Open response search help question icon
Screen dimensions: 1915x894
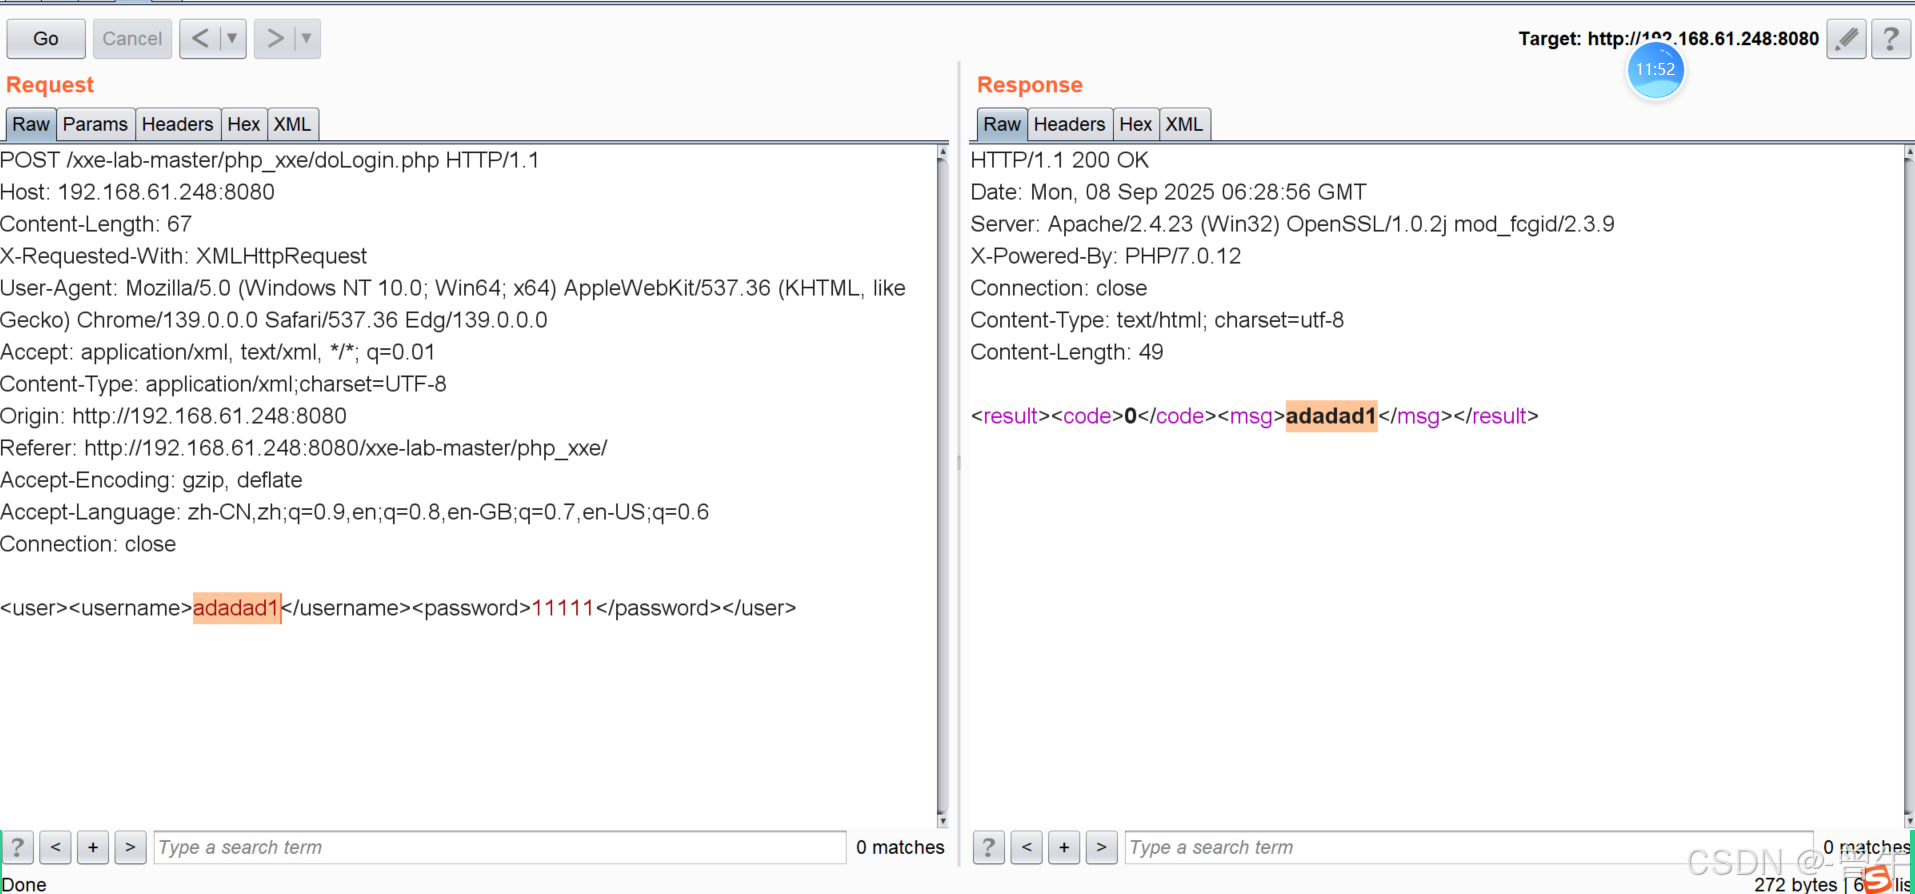point(988,847)
